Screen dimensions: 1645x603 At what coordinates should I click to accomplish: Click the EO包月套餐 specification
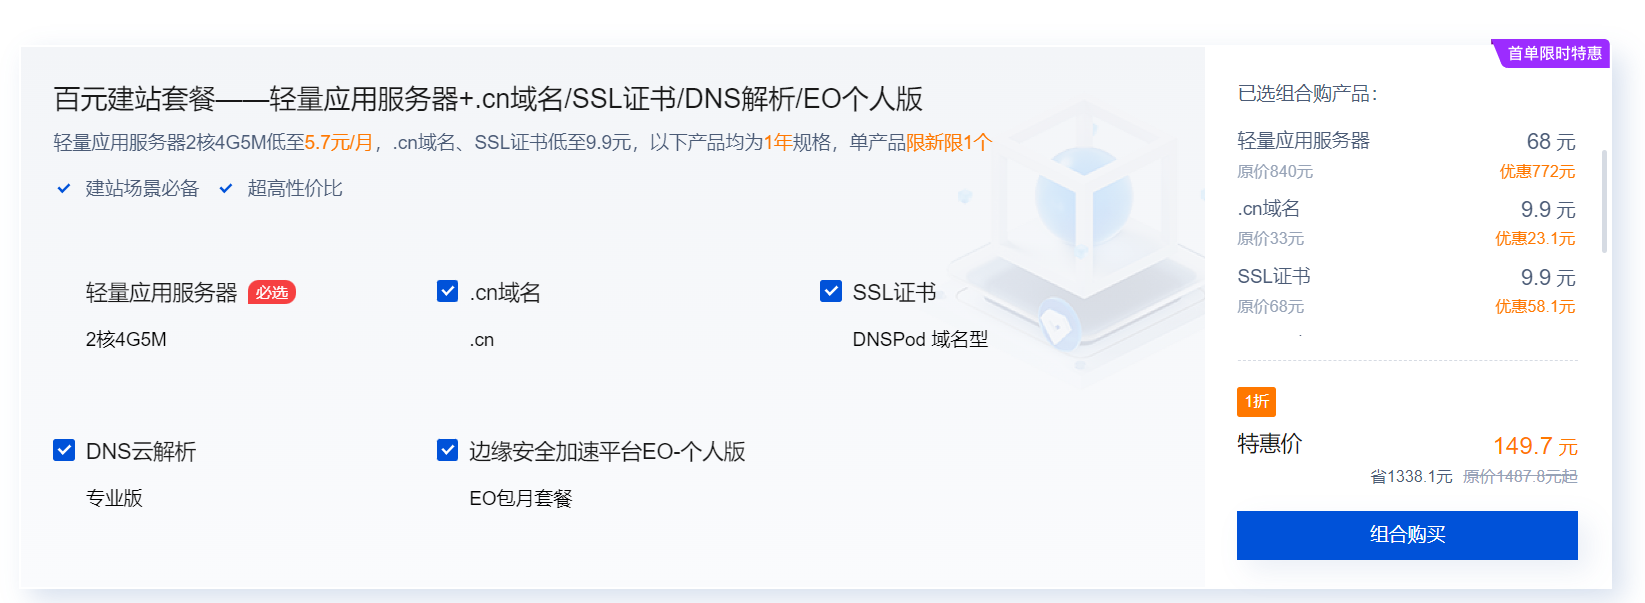(520, 498)
